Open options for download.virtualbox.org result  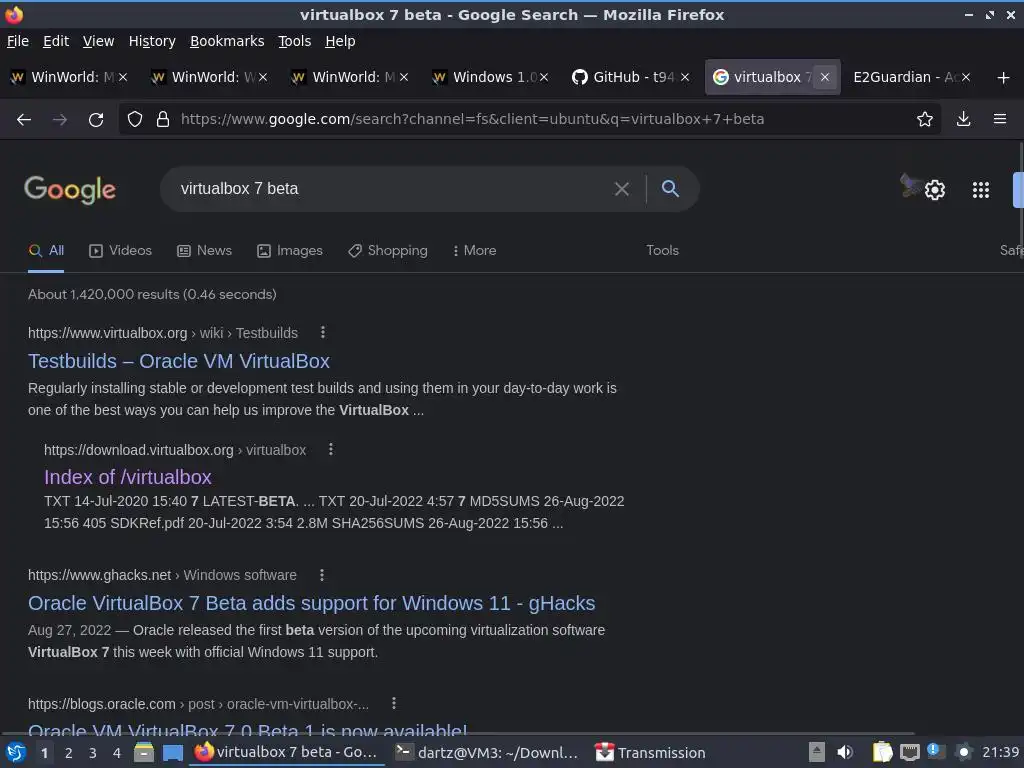pos(331,449)
